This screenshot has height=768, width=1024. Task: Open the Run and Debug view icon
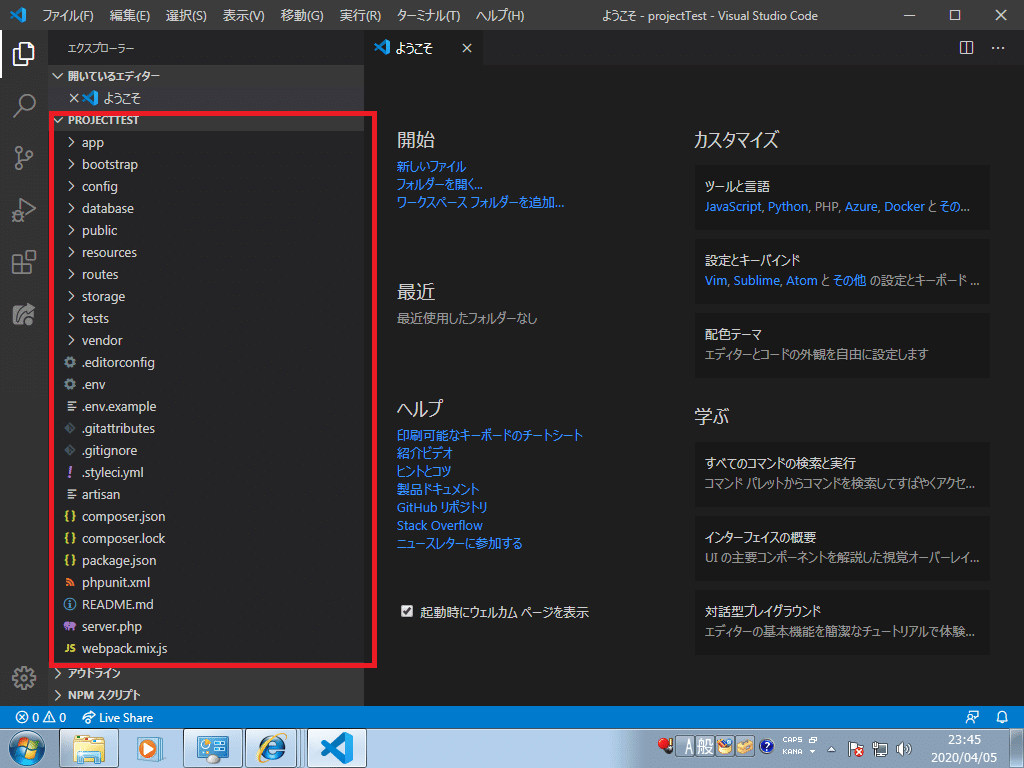pyautogui.click(x=24, y=210)
